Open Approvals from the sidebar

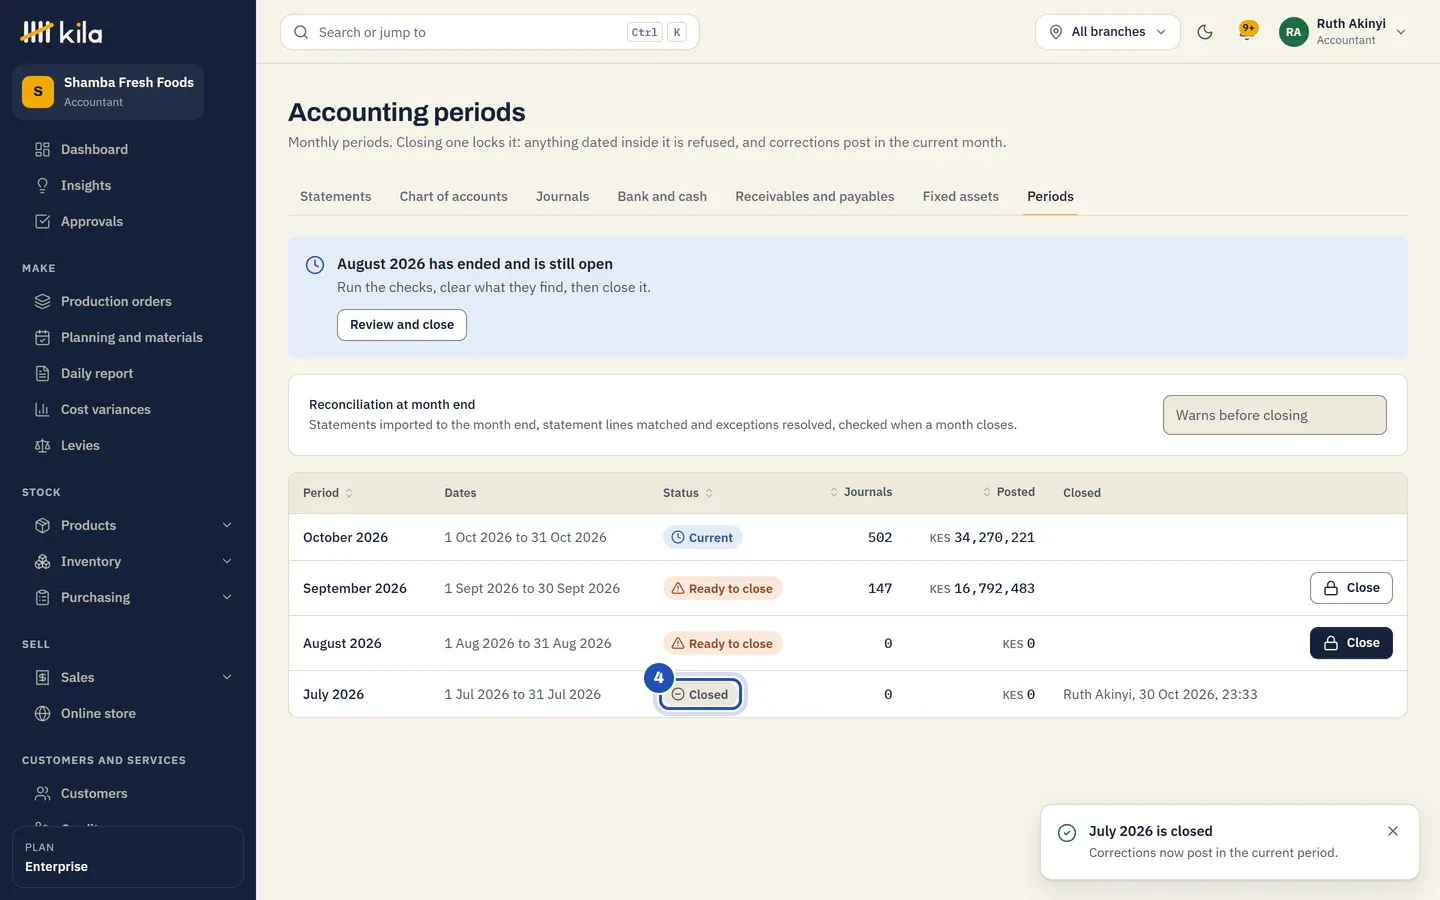tap(128, 222)
